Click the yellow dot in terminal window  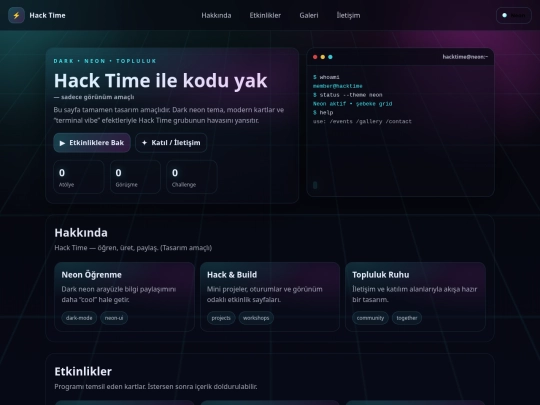point(323,57)
